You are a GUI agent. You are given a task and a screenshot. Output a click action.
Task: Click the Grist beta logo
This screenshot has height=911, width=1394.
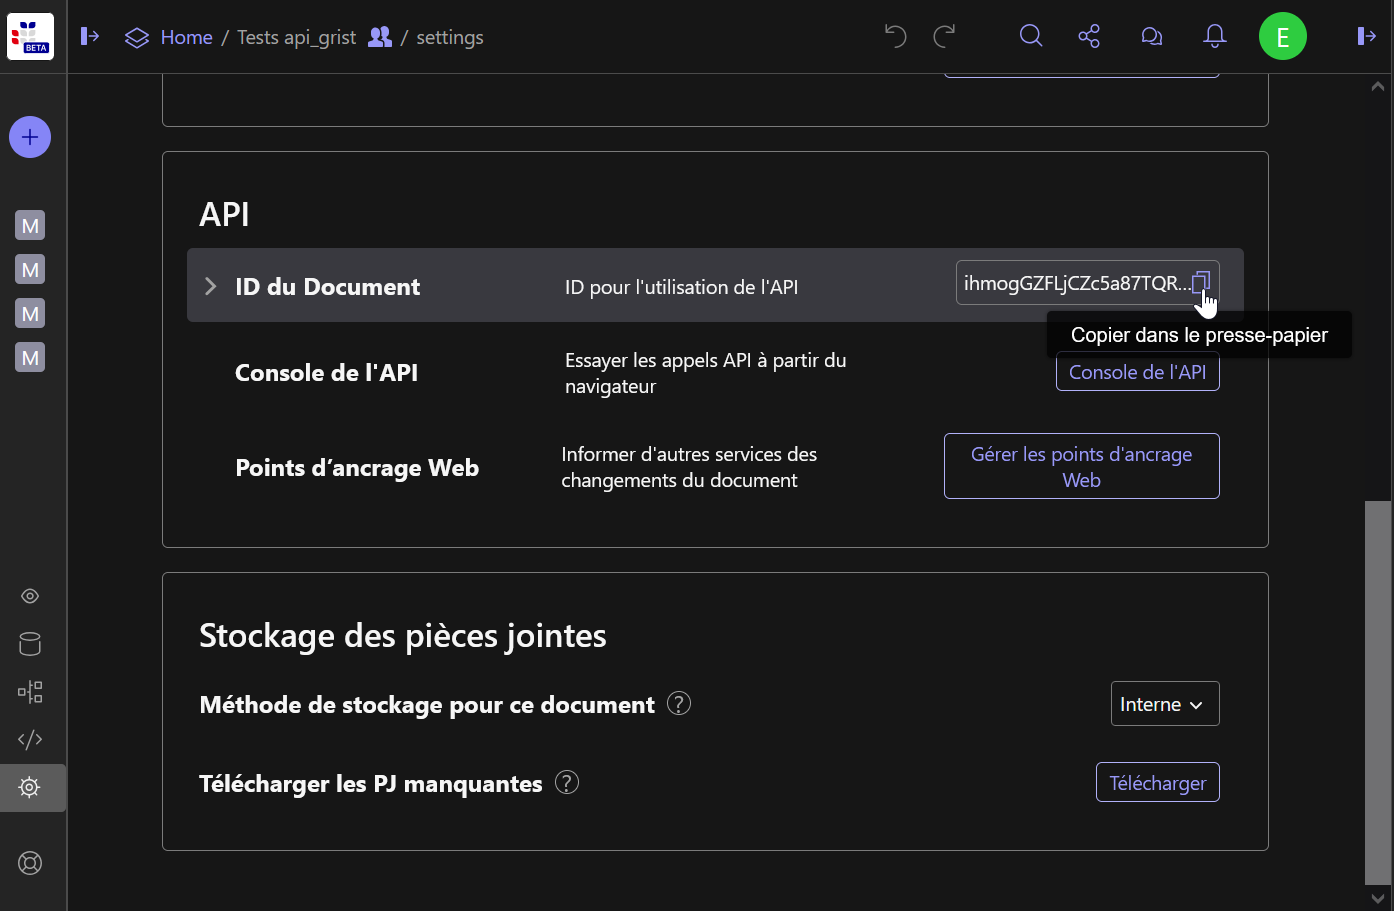30,37
